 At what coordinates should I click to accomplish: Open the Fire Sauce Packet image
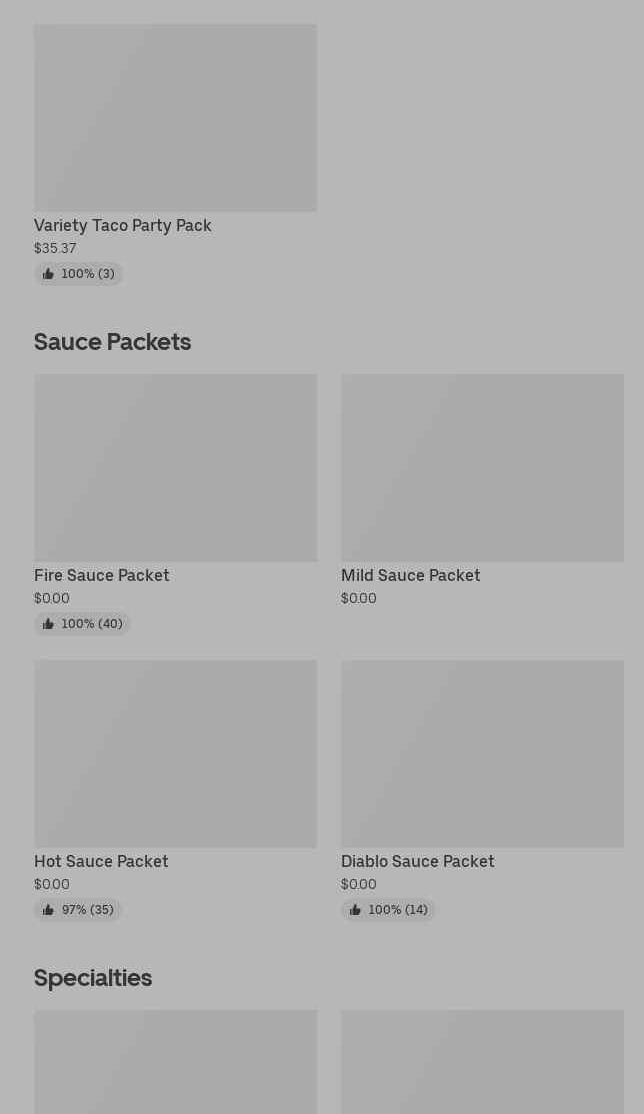coord(175,468)
